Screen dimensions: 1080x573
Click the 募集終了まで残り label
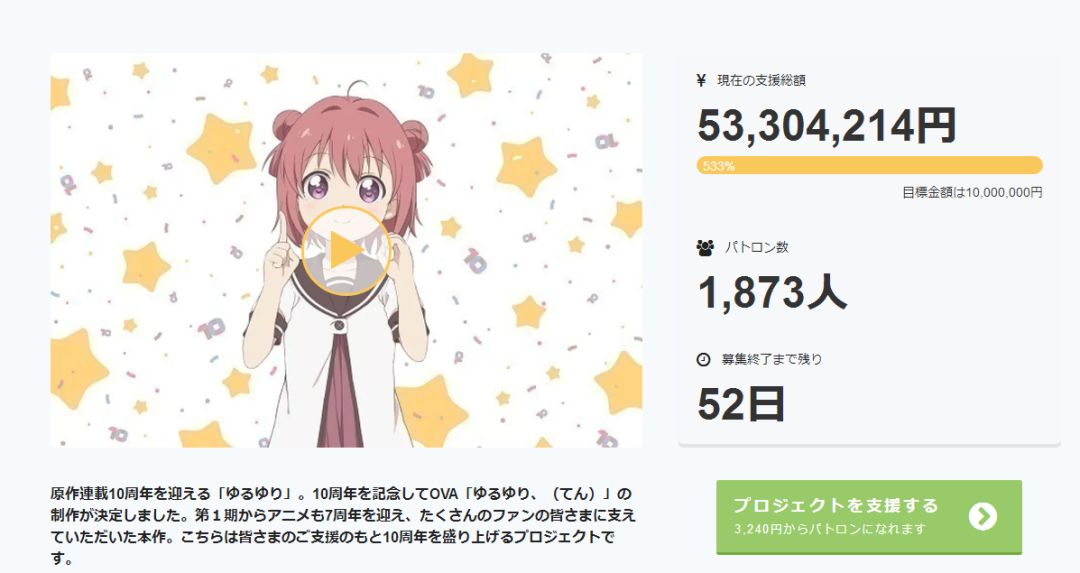pos(771,360)
